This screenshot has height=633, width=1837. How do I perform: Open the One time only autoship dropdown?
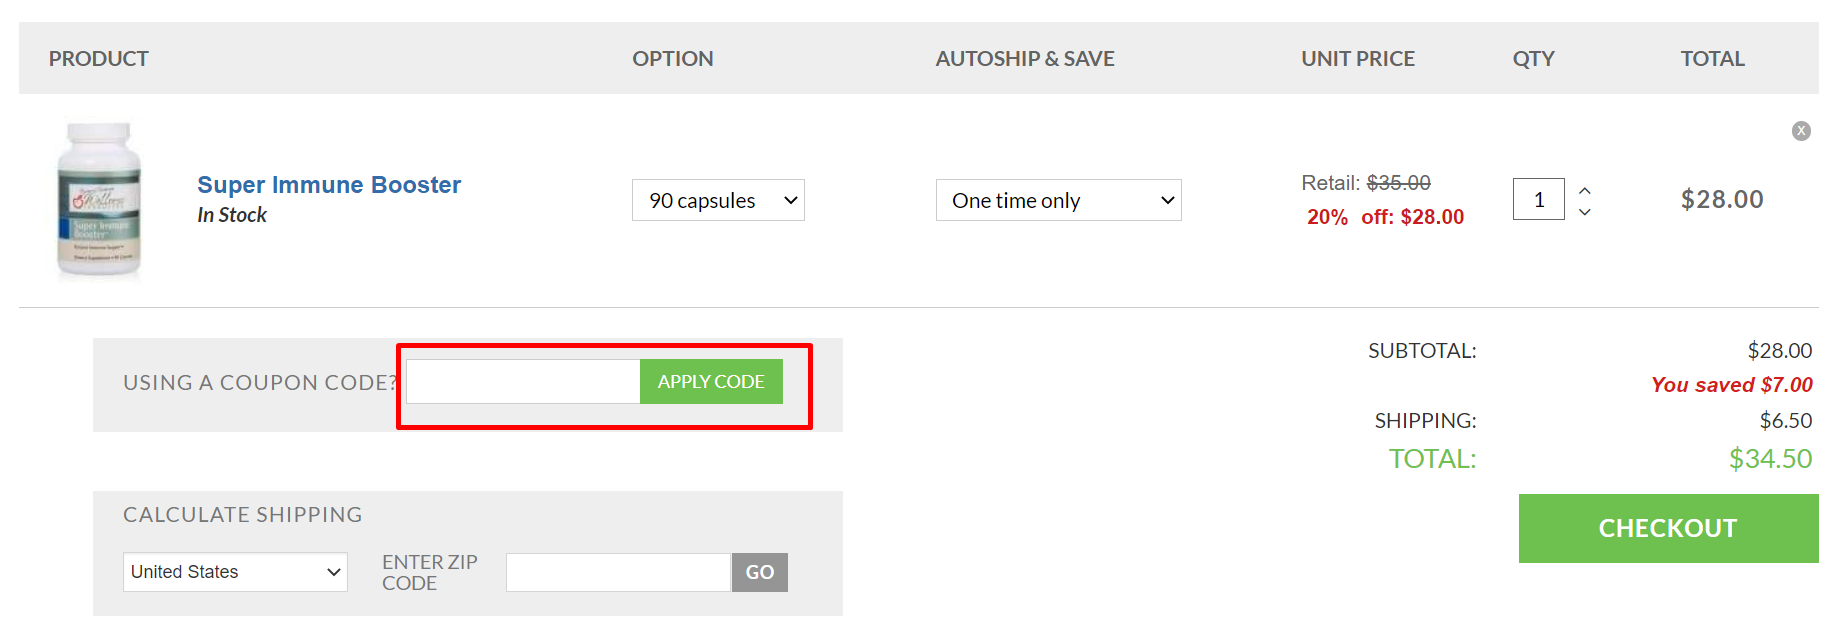pyautogui.click(x=1058, y=200)
